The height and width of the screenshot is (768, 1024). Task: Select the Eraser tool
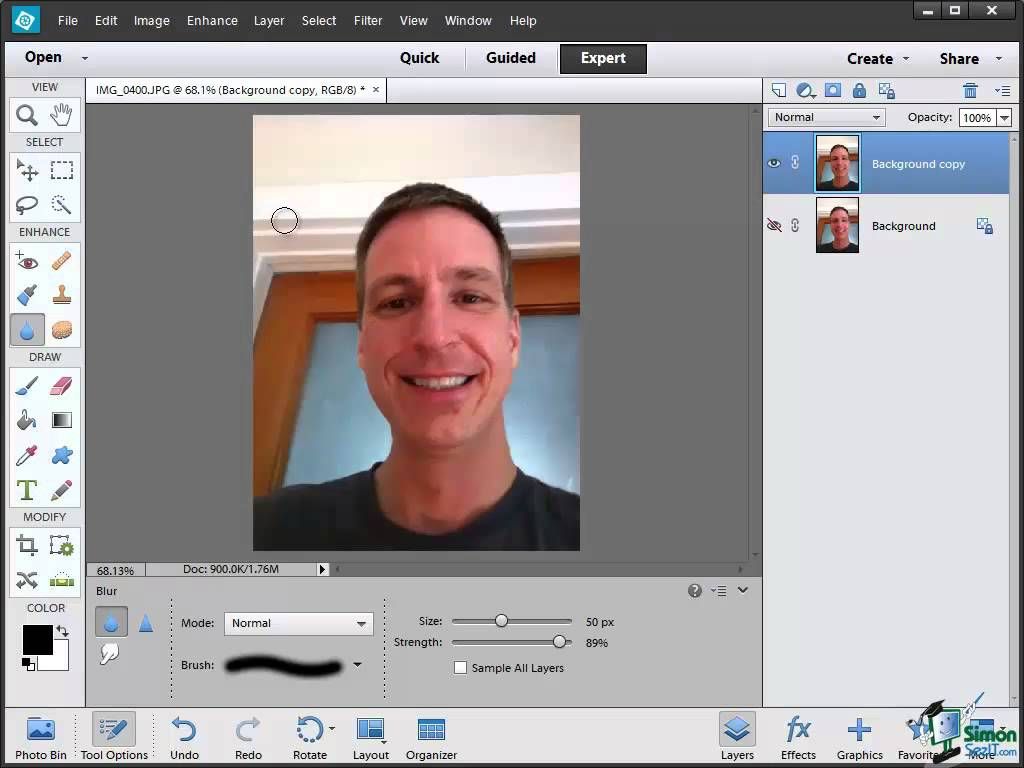point(62,386)
